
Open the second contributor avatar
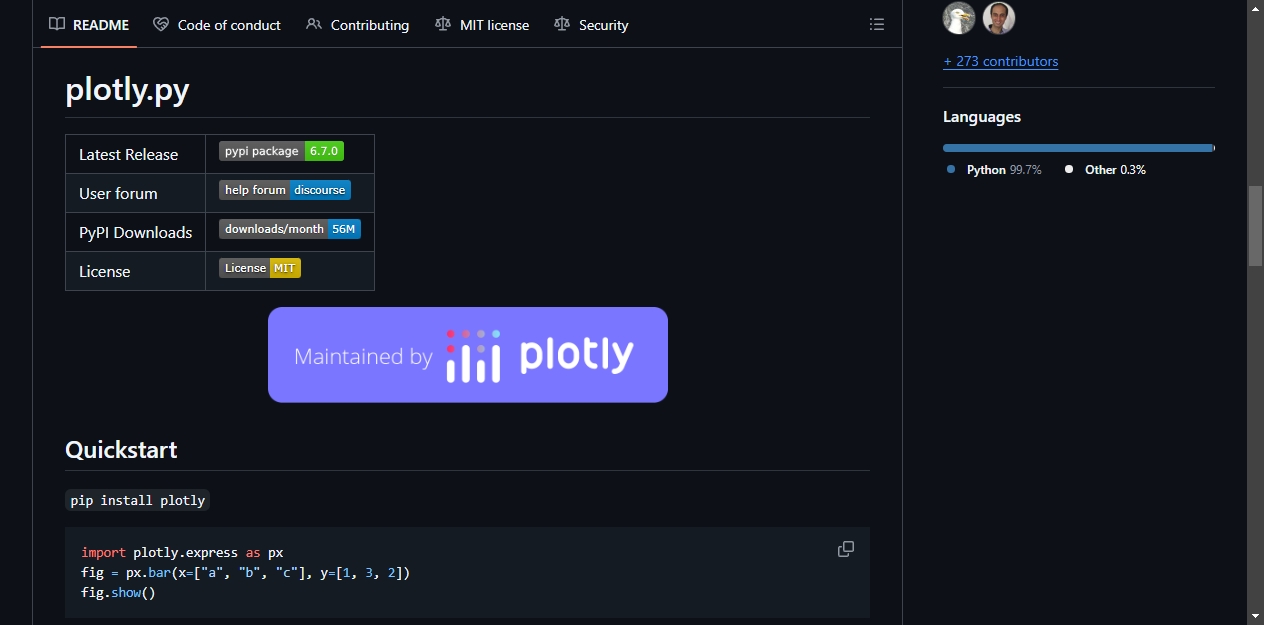coord(999,18)
